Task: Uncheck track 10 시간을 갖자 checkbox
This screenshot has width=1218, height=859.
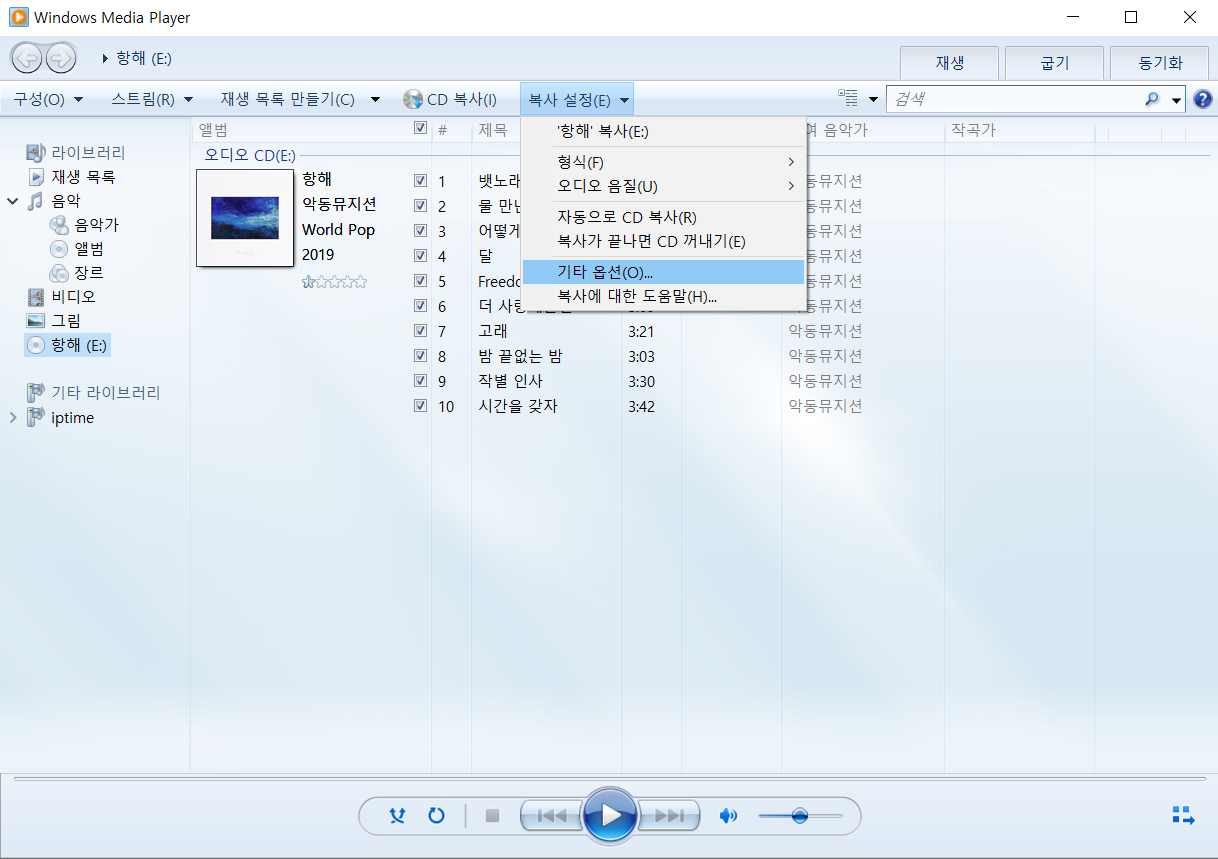Action: (421, 406)
